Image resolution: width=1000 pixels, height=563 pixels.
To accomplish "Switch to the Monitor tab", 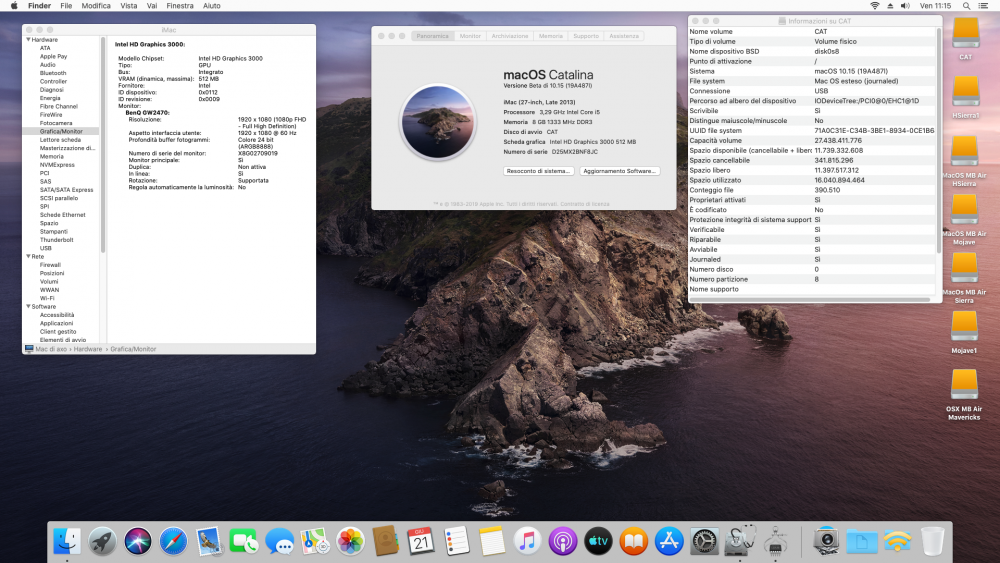I will tap(470, 36).
